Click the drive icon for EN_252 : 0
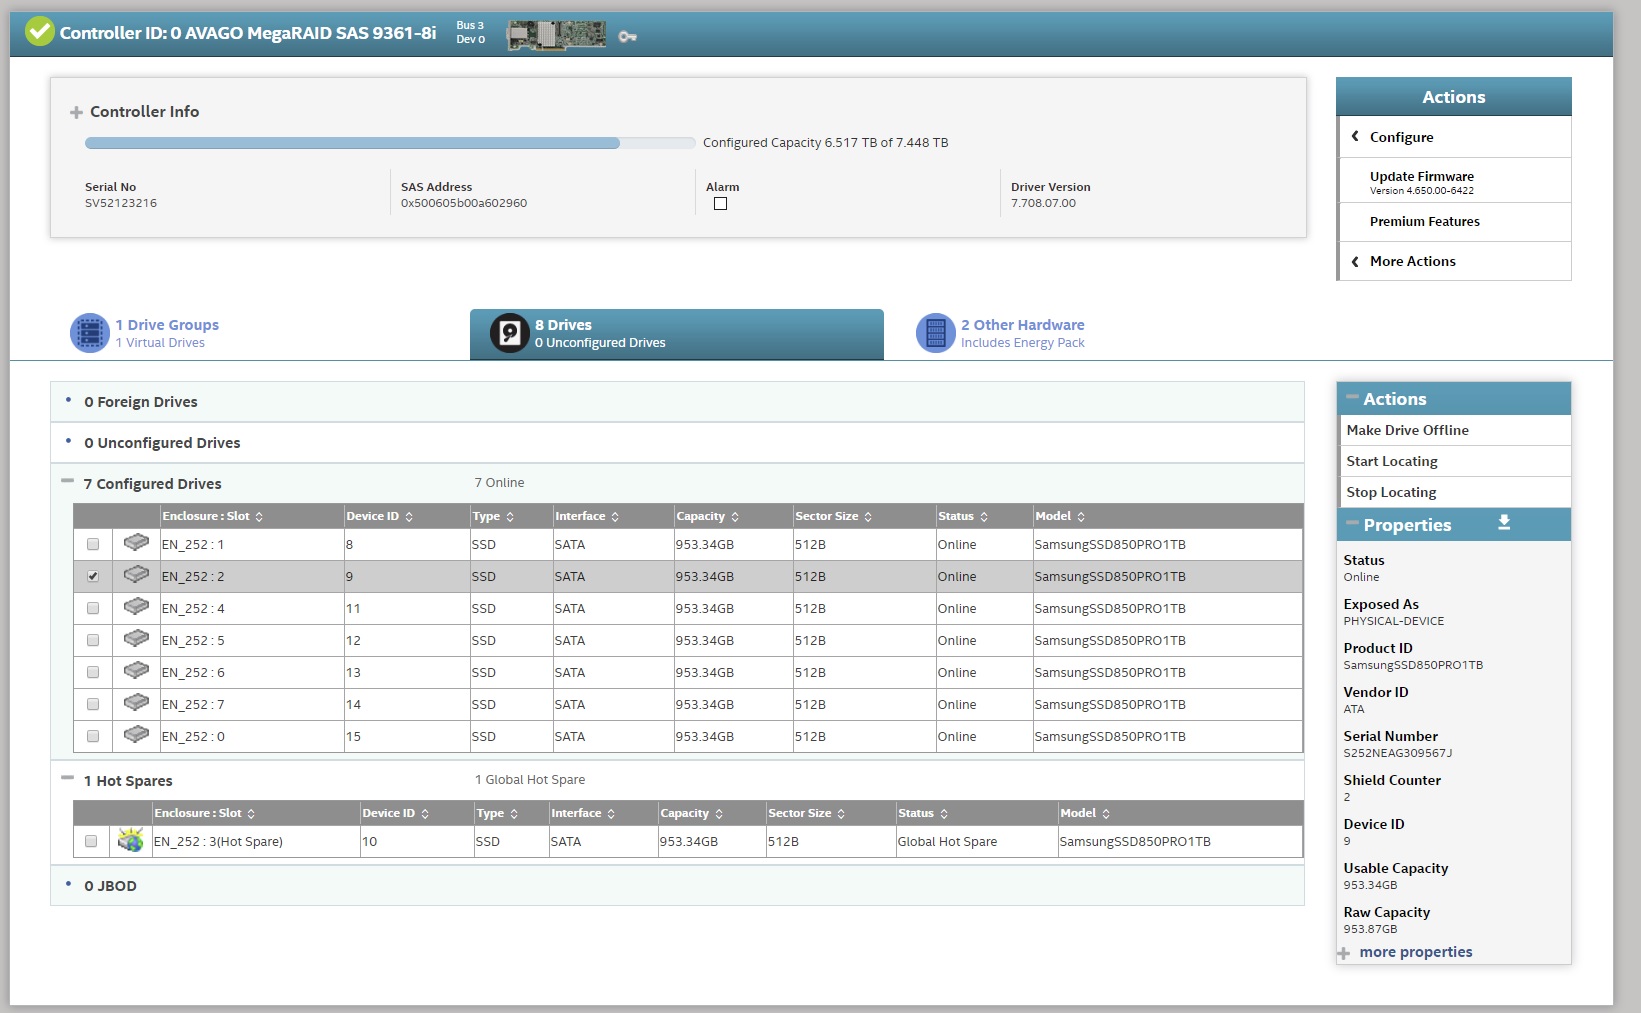Image resolution: width=1641 pixels, height=1013 pixels. [x=136, y=735]
